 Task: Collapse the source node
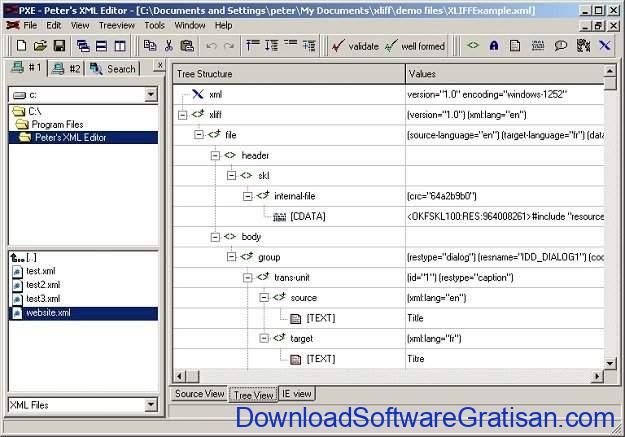coord(264,297)
